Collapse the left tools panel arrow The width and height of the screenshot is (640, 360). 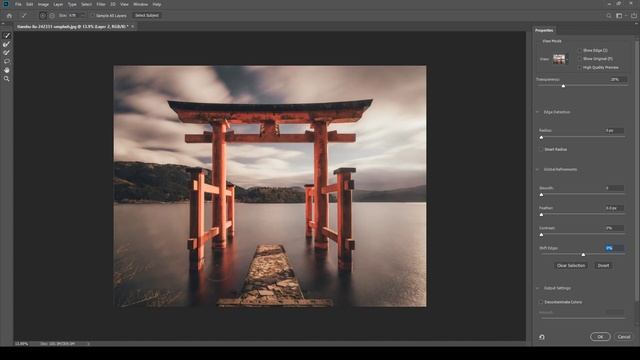click(x=3, y=23)
